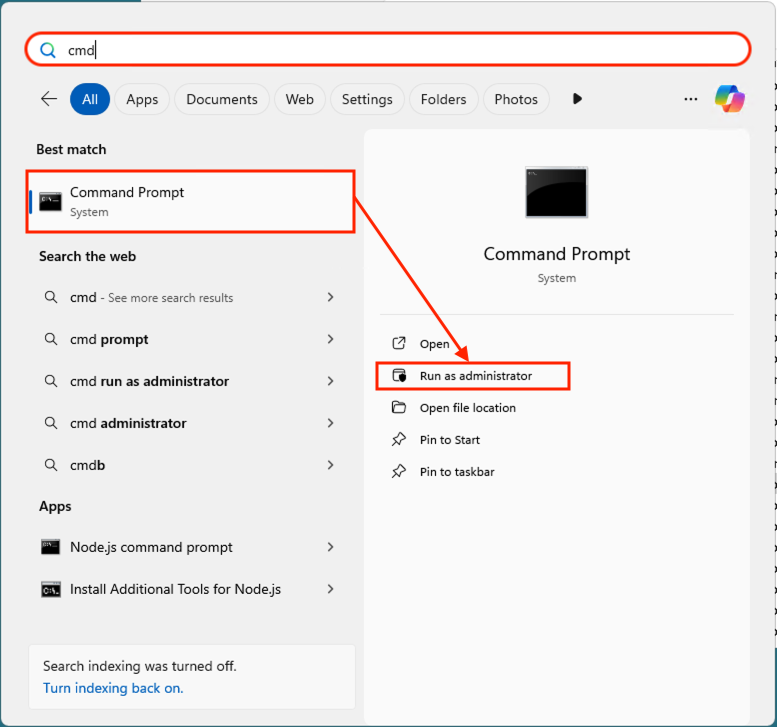Click the search magnifier icon in search box
This screenshot has width=777, height=727.
click(x=48, y=50)
